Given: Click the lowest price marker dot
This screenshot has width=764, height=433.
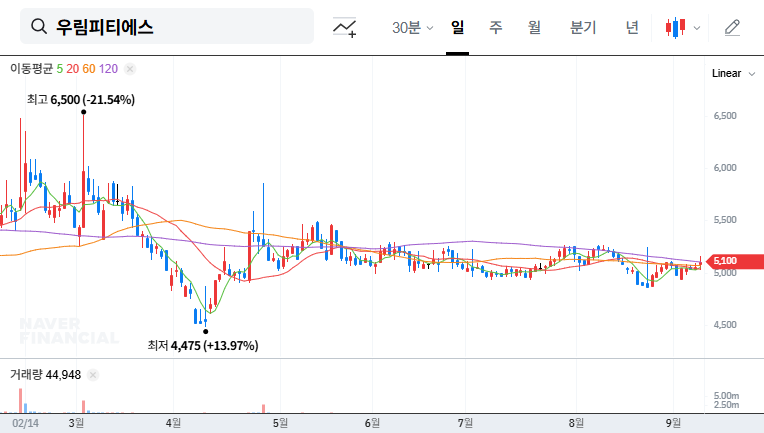Looking at the screenshot, I should tap(206, 332).
